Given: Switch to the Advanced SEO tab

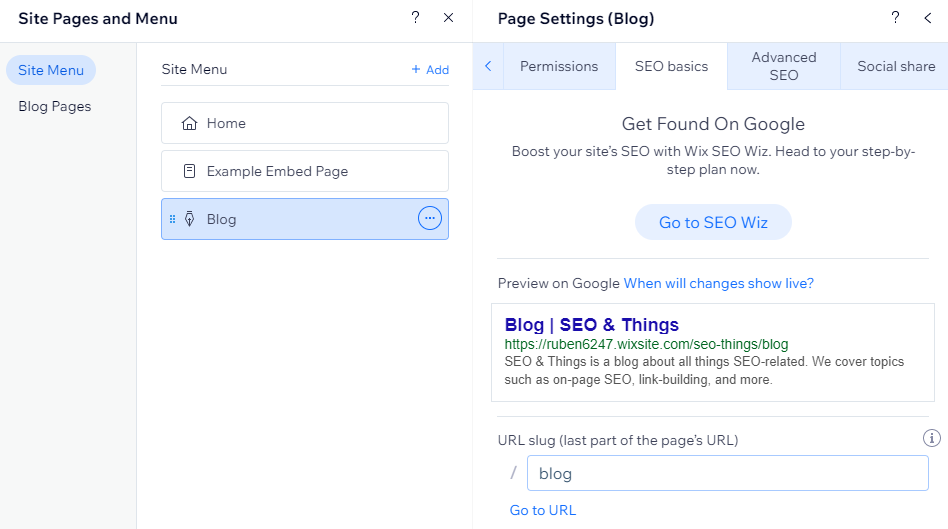Looking at the screenshot, I should tap(784, 66).
